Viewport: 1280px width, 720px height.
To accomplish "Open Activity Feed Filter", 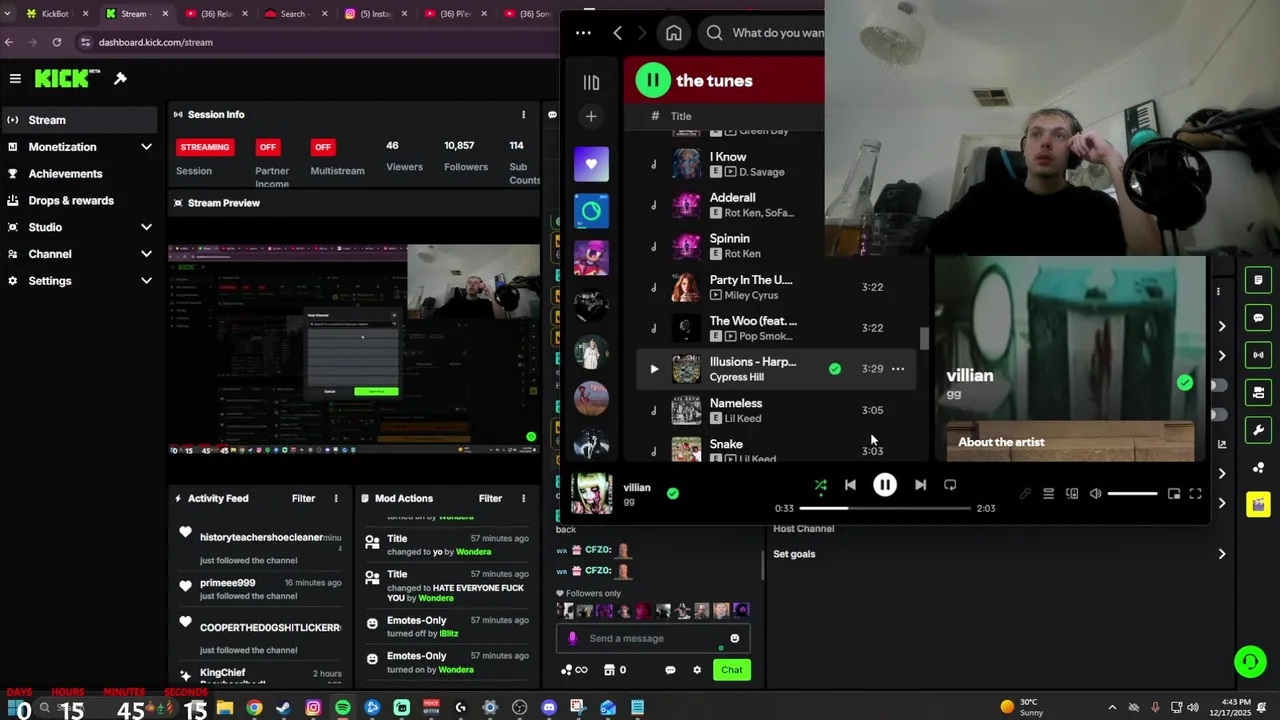I will pyautogui.click(x=303, y=498).
